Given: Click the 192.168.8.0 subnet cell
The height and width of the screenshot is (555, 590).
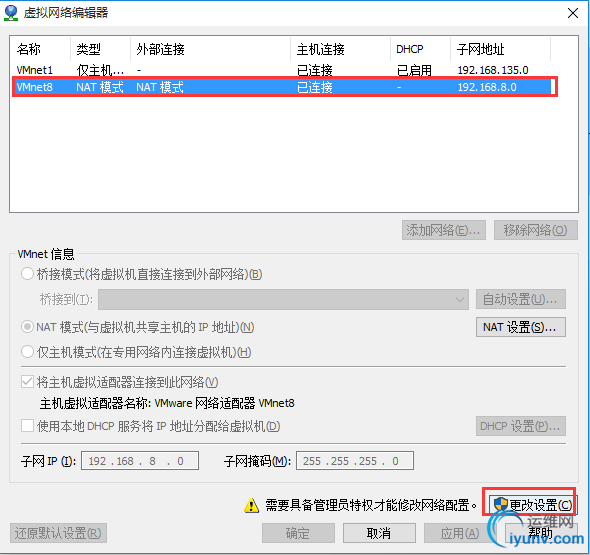Looking at the screenshot, I should coord(487,87).
